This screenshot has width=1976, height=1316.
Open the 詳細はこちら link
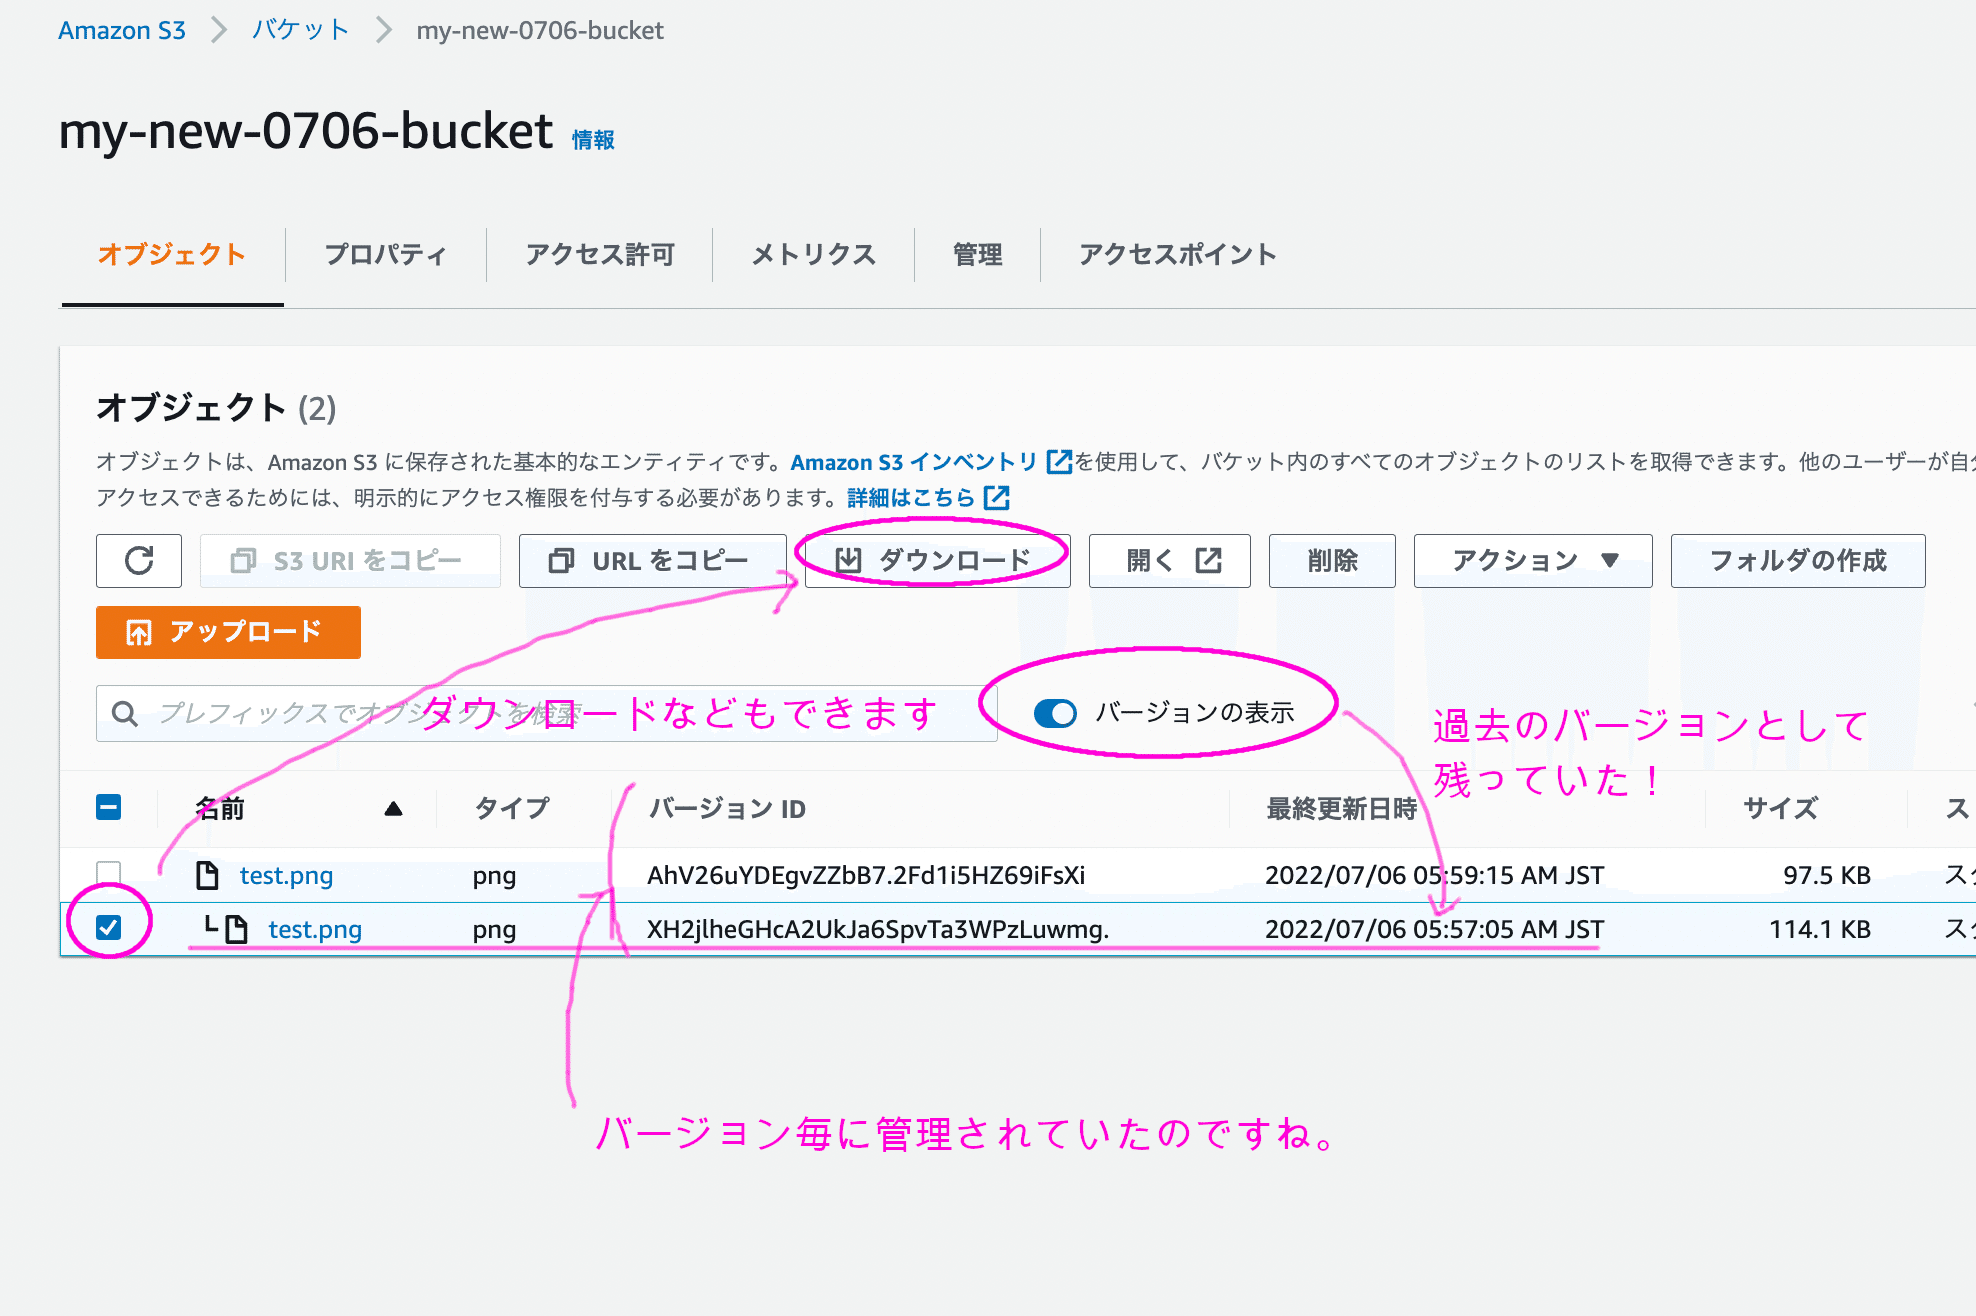pyautogui.click(x=911, y=498)
